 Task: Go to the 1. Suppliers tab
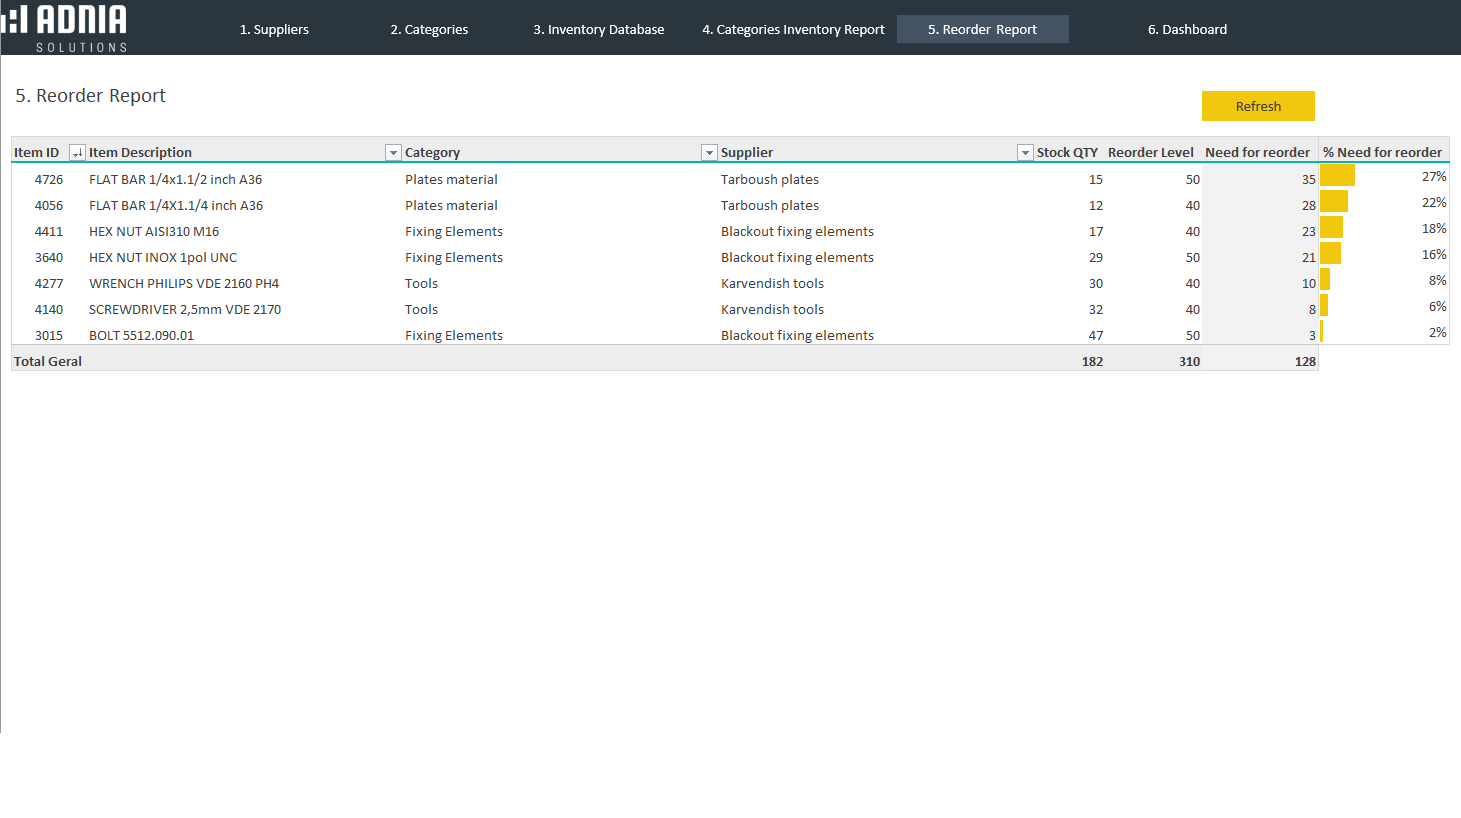274,30
